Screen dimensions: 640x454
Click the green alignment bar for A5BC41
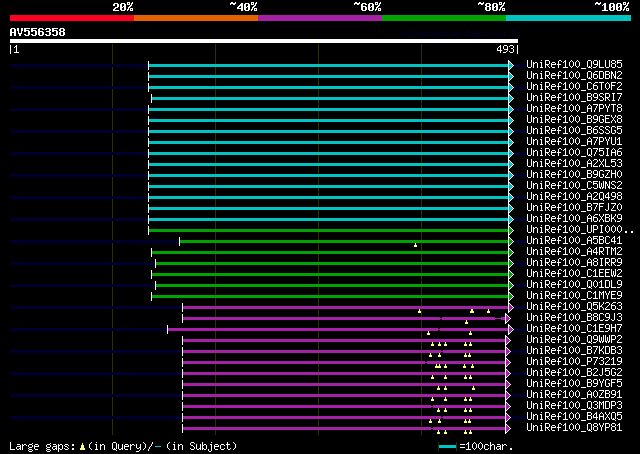tap(344, 242)
